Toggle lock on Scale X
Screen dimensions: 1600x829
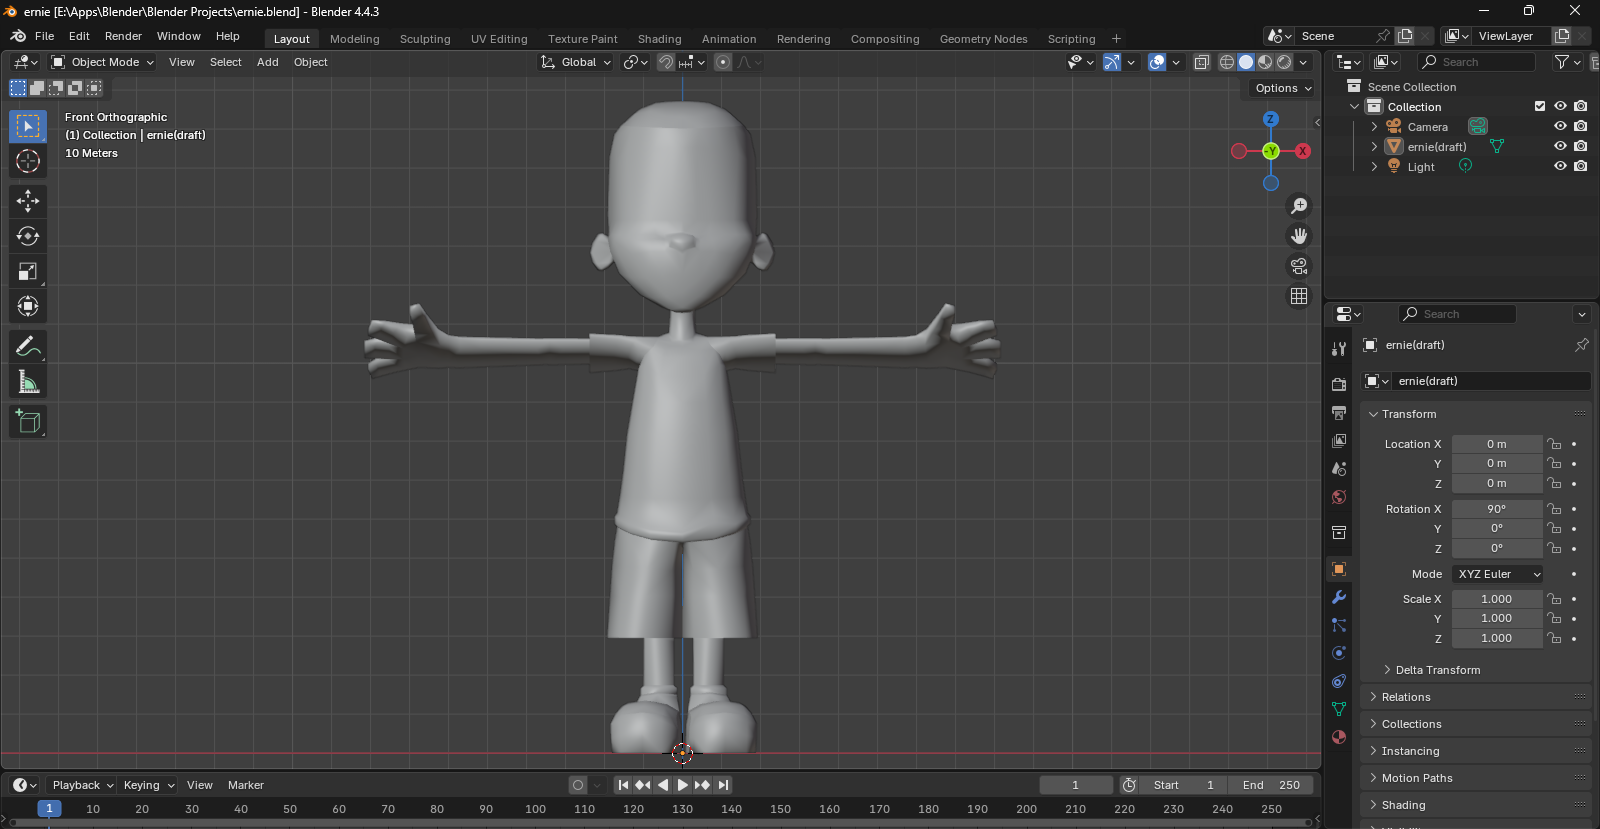click(1554, 599)
